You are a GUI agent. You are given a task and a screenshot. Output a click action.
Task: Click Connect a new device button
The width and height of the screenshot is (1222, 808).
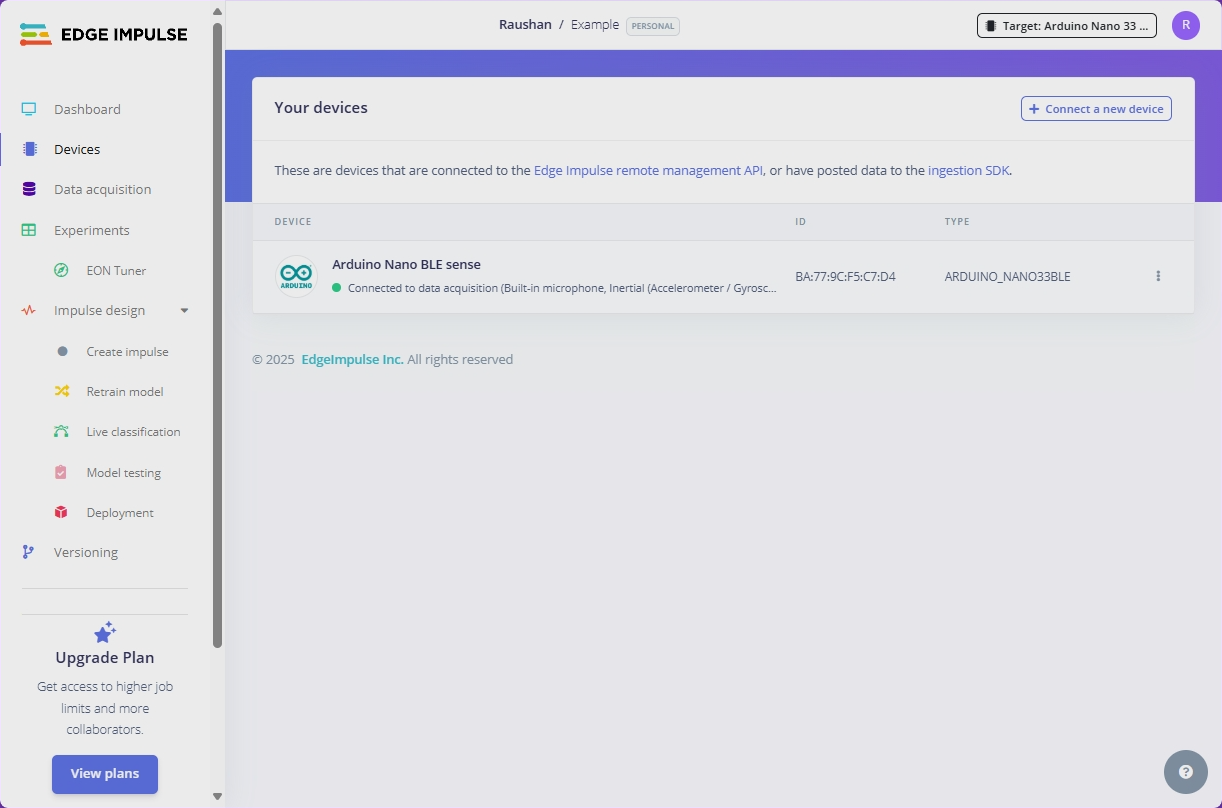[x=1096, y=109]
